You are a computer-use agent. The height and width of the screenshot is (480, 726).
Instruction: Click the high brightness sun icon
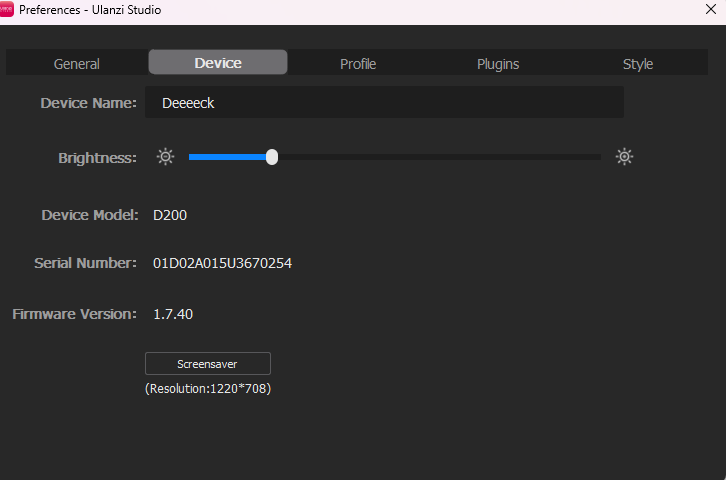tap(624, 156)
